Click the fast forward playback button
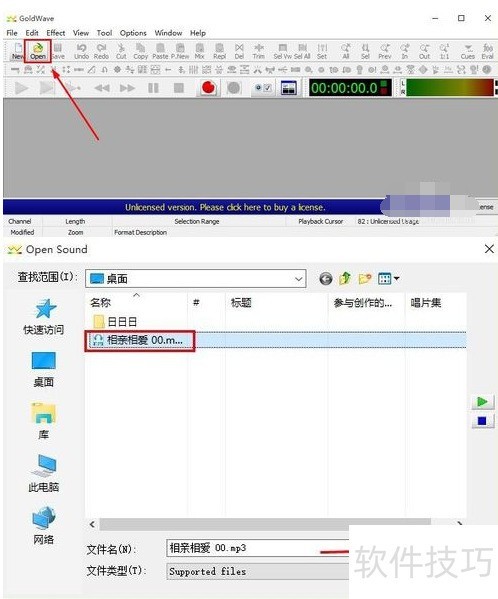Viewport: 498px width, 599px height. coord(128,88)
